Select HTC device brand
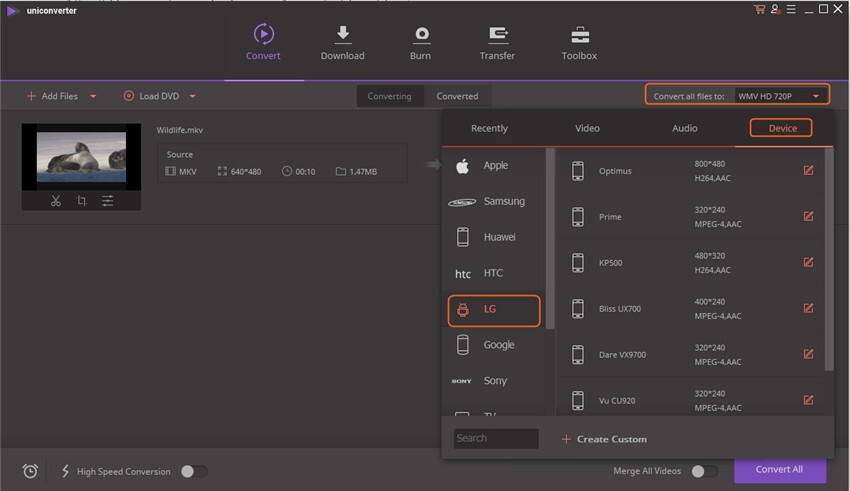This screenshot has height=491, width=850. click(x=494, y=273)
